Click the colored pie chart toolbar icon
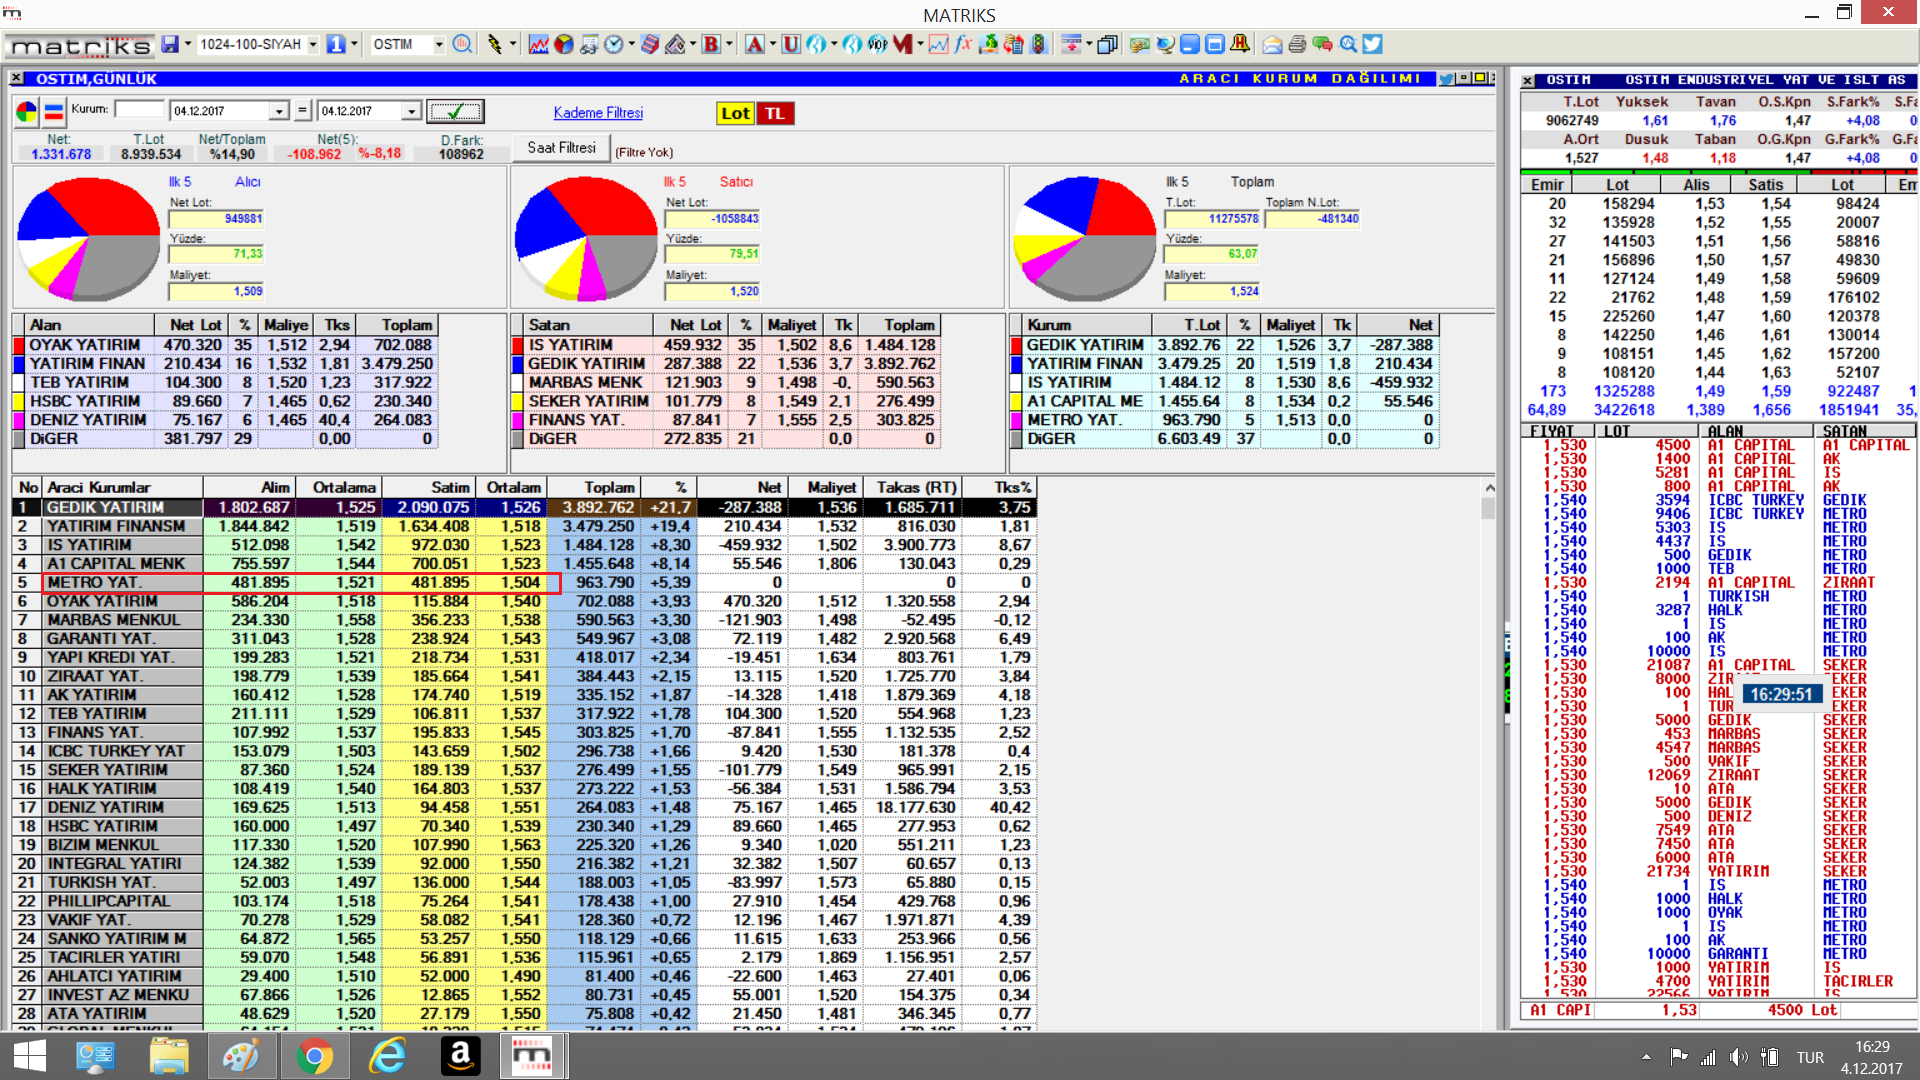Image resolution: width=1920 pixels, height=1080 pixels. pyautogui.click(x=564, y=44)
